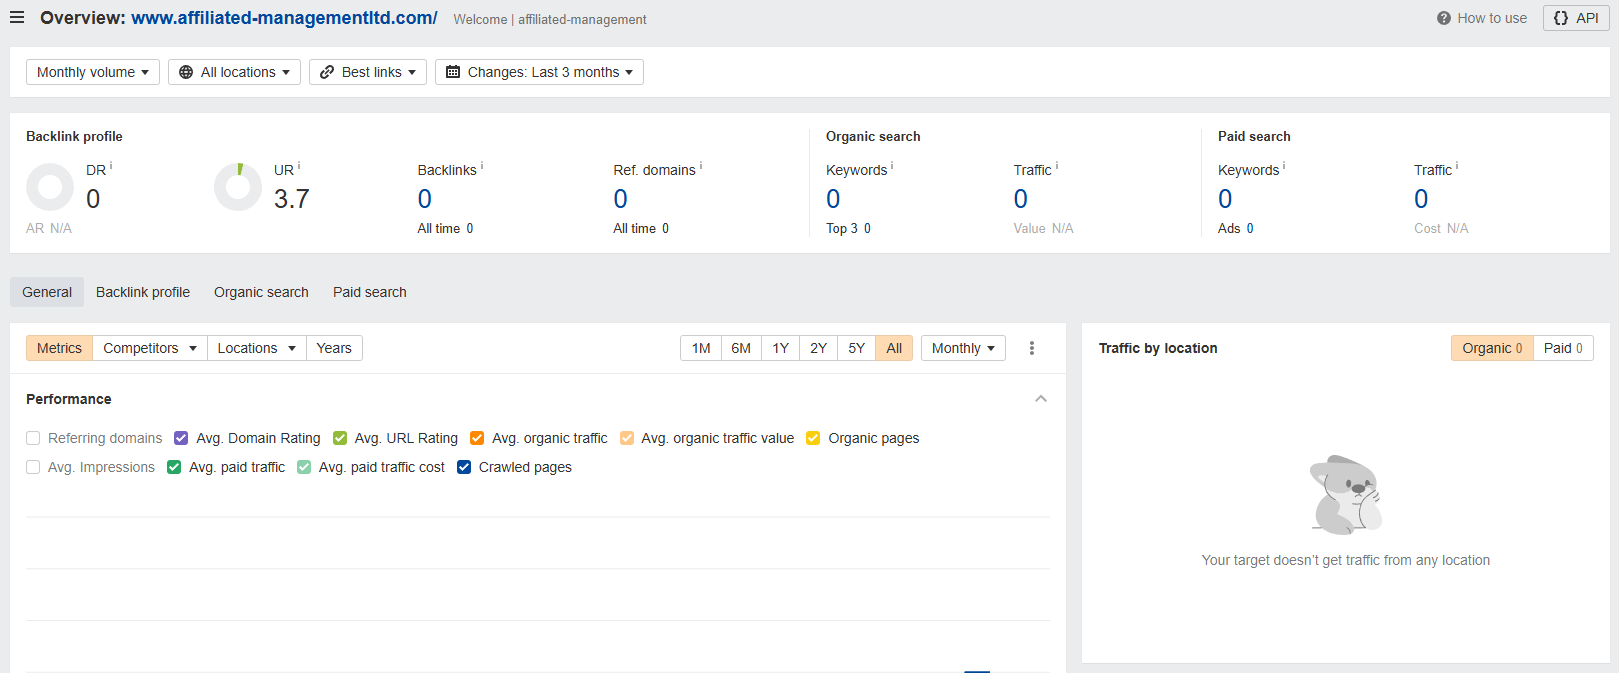Click the calendar icon in Changes filter
Viewport: 1619px width, 673px height.
pyautogui.click(x=453, y=72)
